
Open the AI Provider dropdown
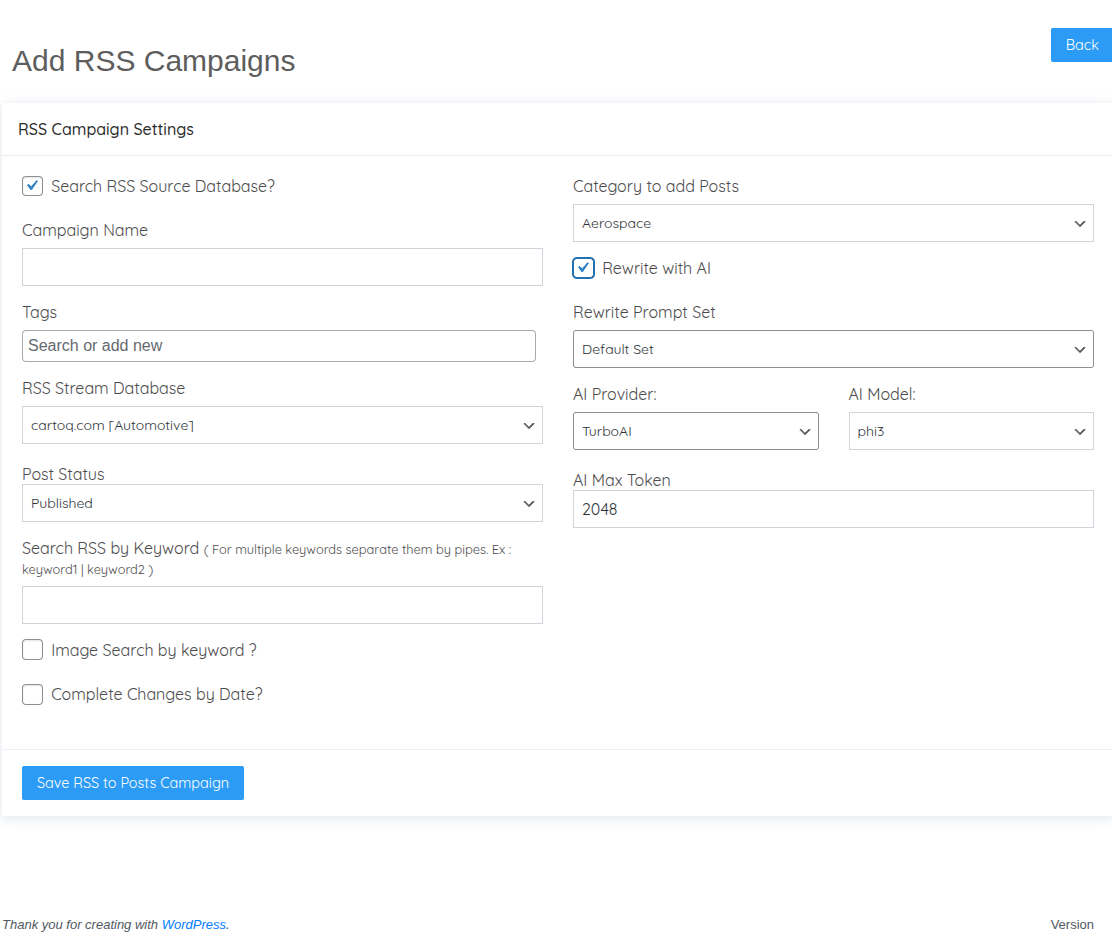pos(695,431)
